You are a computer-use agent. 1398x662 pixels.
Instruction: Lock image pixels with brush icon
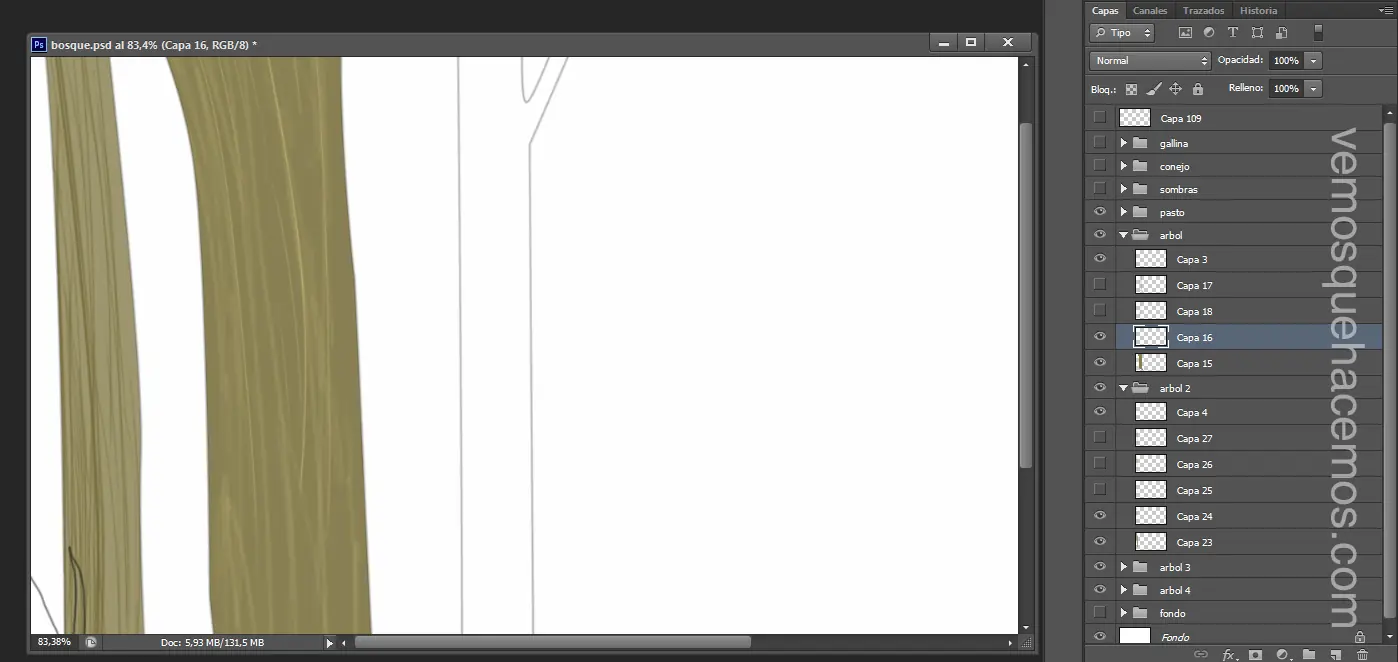click(1153, 89)
